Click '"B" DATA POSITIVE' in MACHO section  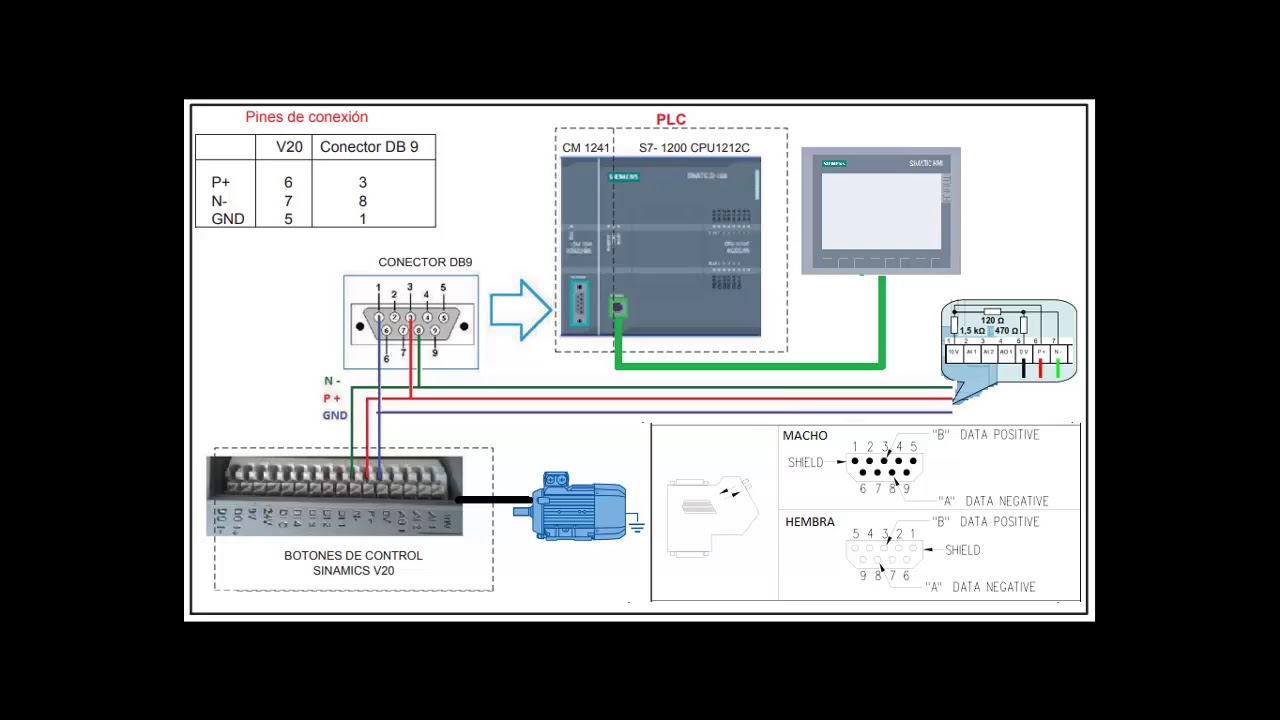coord(986,435)
